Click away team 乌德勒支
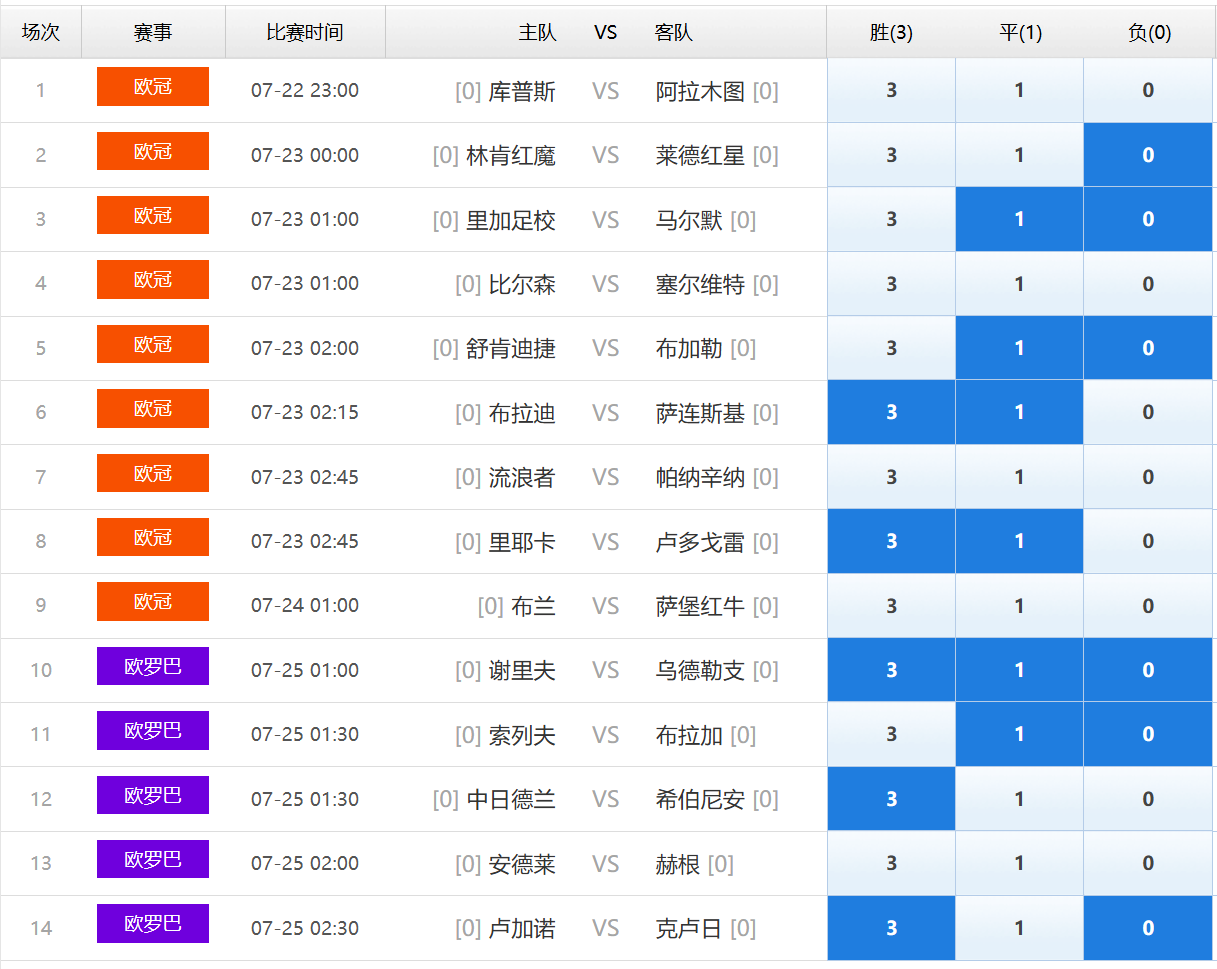Image resolution: width=1217 pixels, height=969 pixels. point(700,671)
